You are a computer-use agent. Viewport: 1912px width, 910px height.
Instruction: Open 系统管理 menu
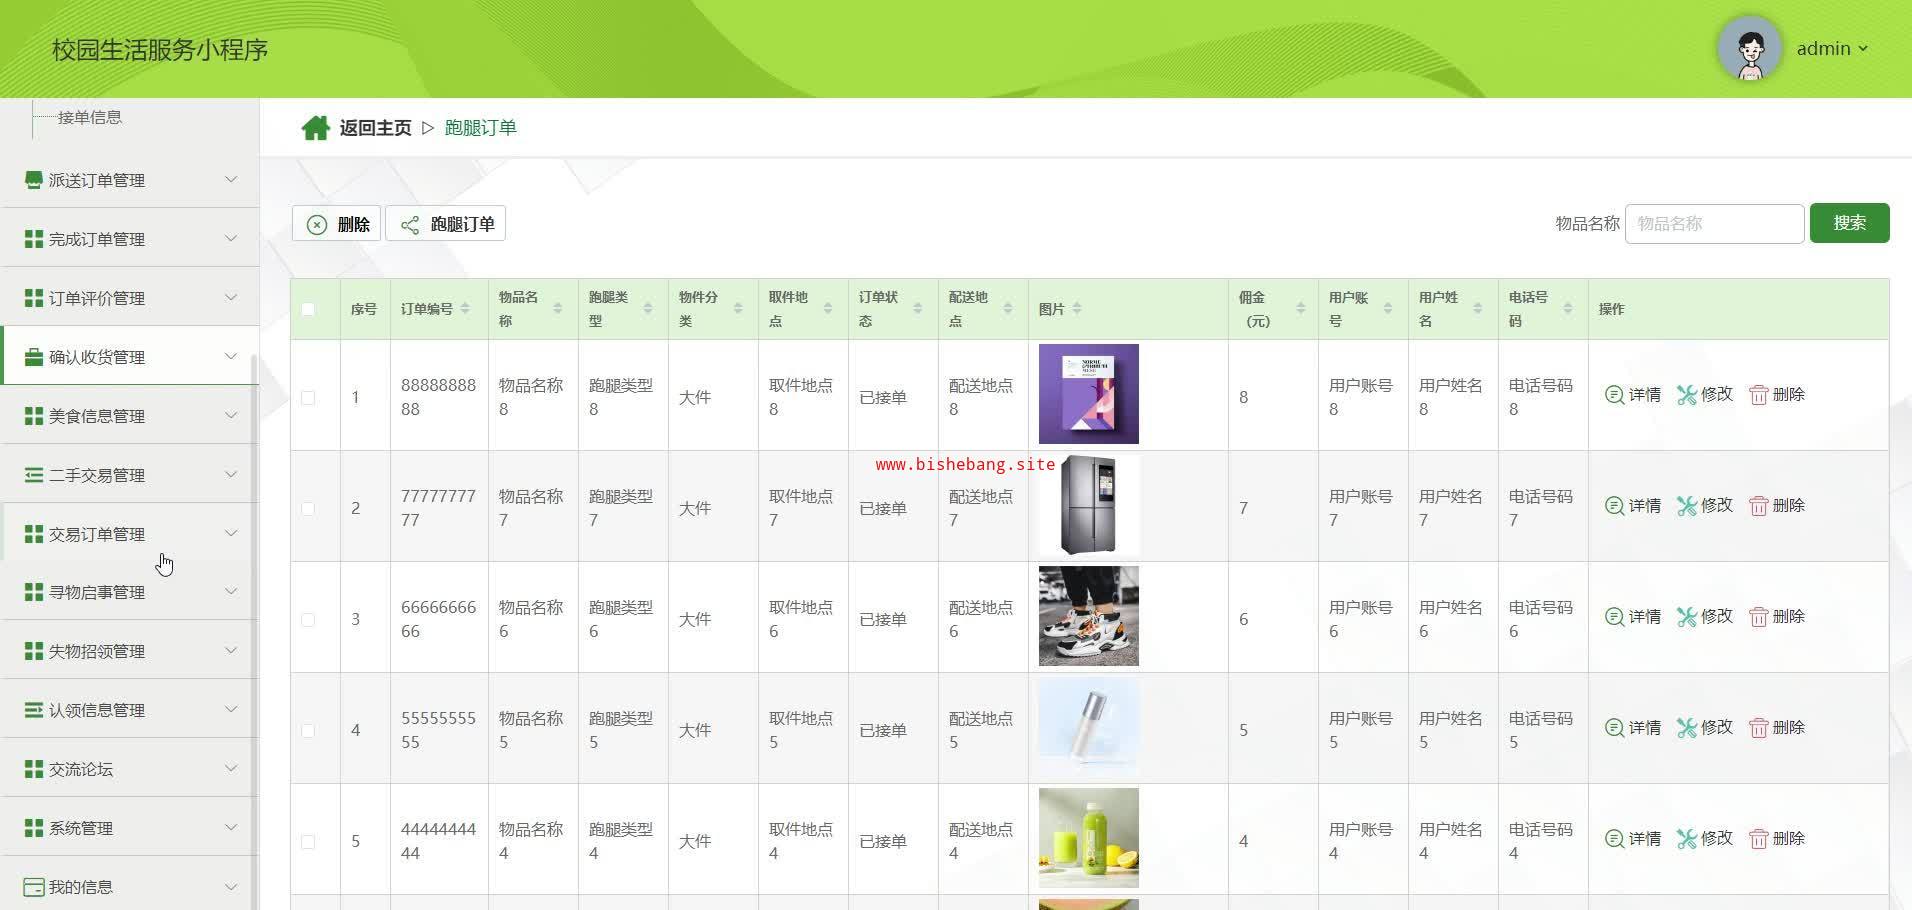click(x=130, y=828)
